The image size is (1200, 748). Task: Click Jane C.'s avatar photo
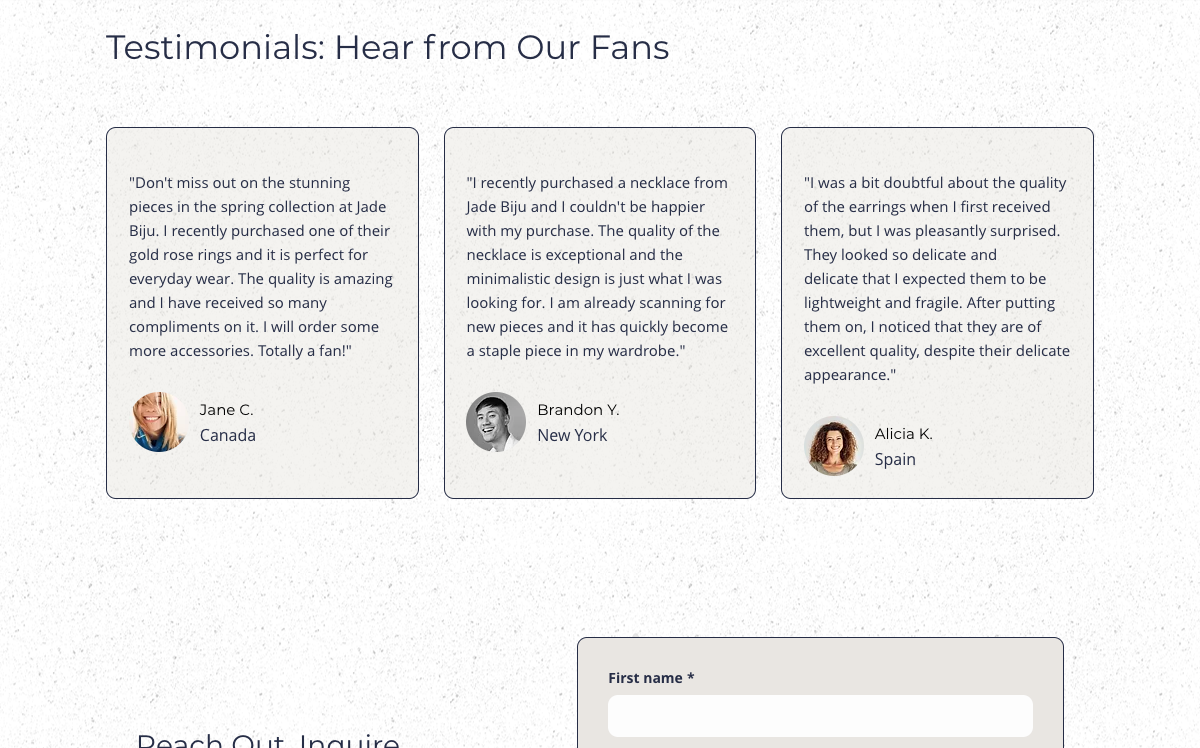point(159,422)
